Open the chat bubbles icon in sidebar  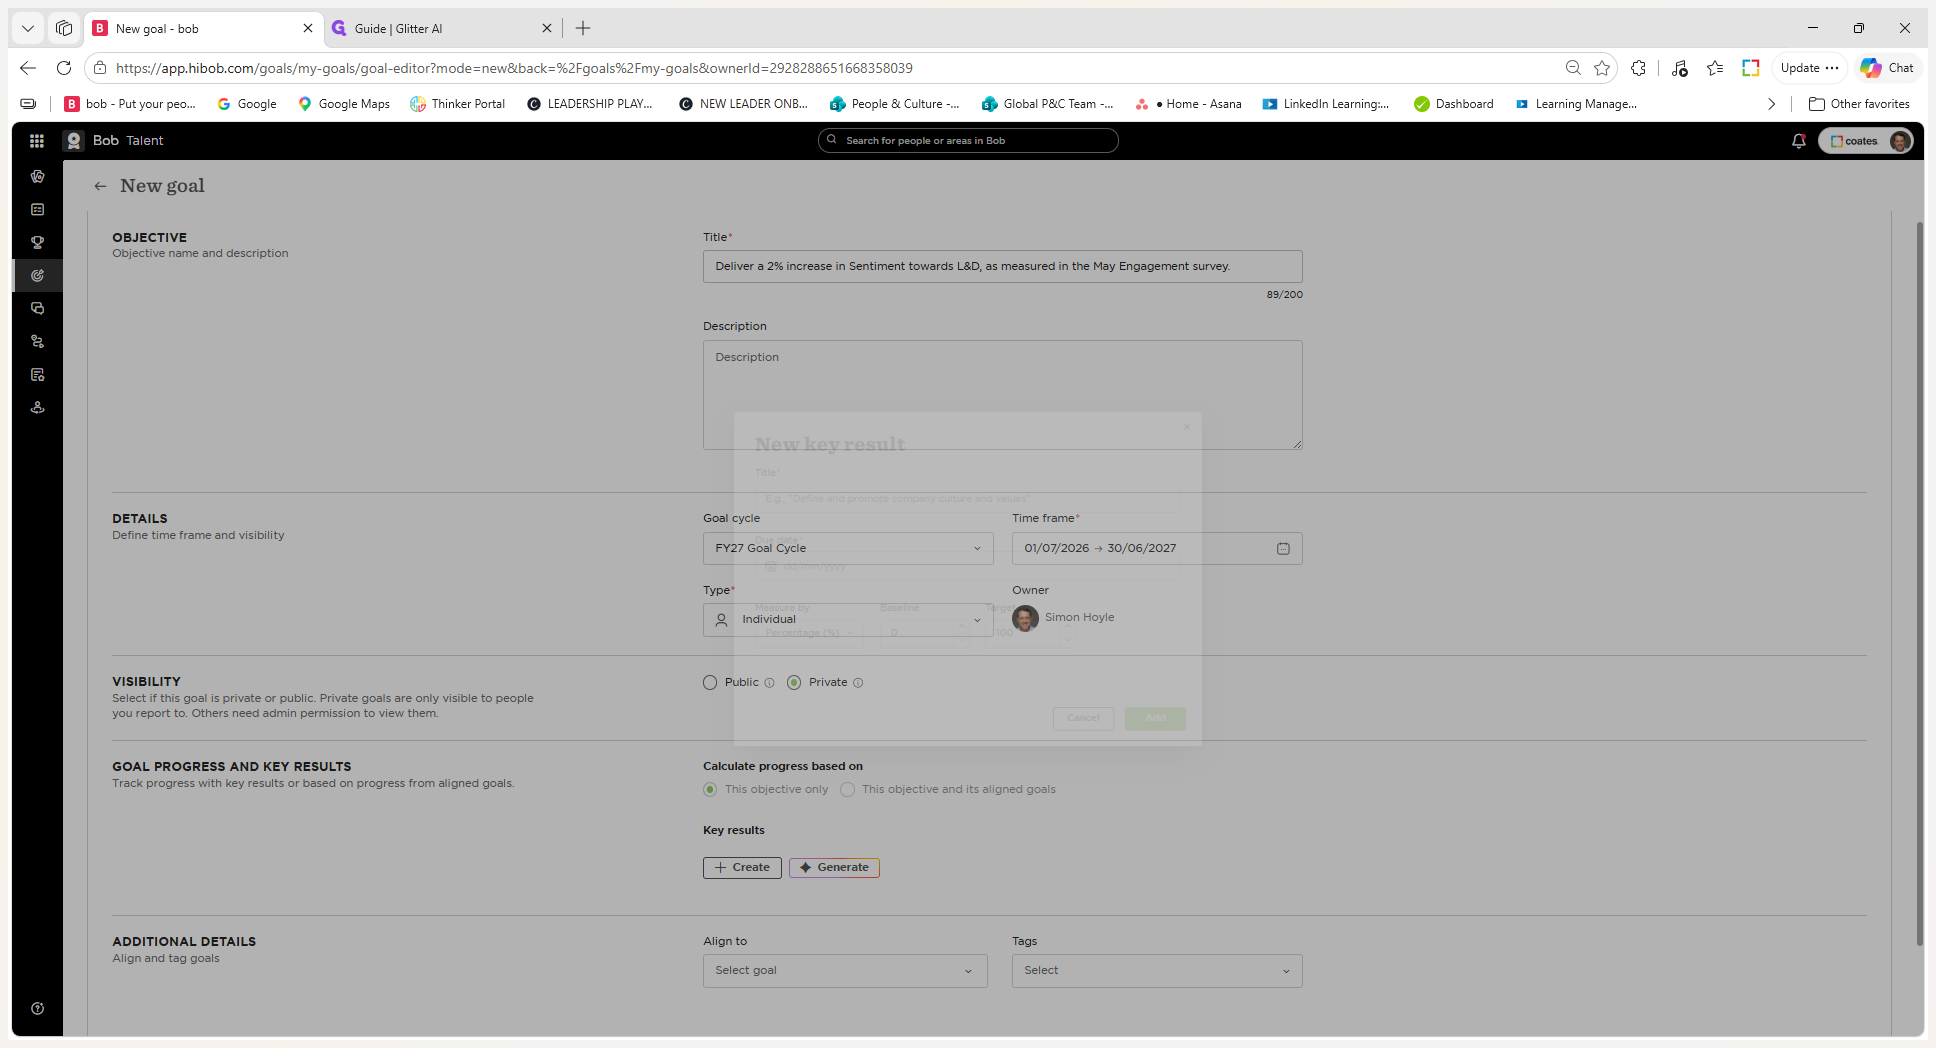pos(37,308)
